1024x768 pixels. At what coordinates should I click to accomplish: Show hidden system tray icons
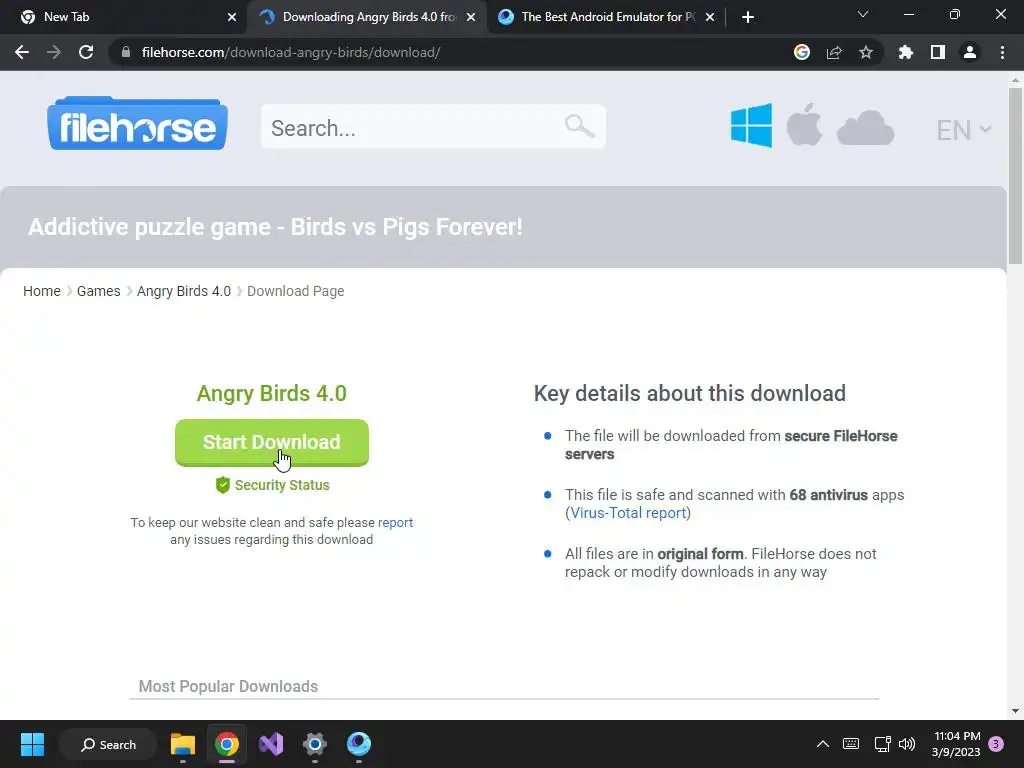[823, 744]
